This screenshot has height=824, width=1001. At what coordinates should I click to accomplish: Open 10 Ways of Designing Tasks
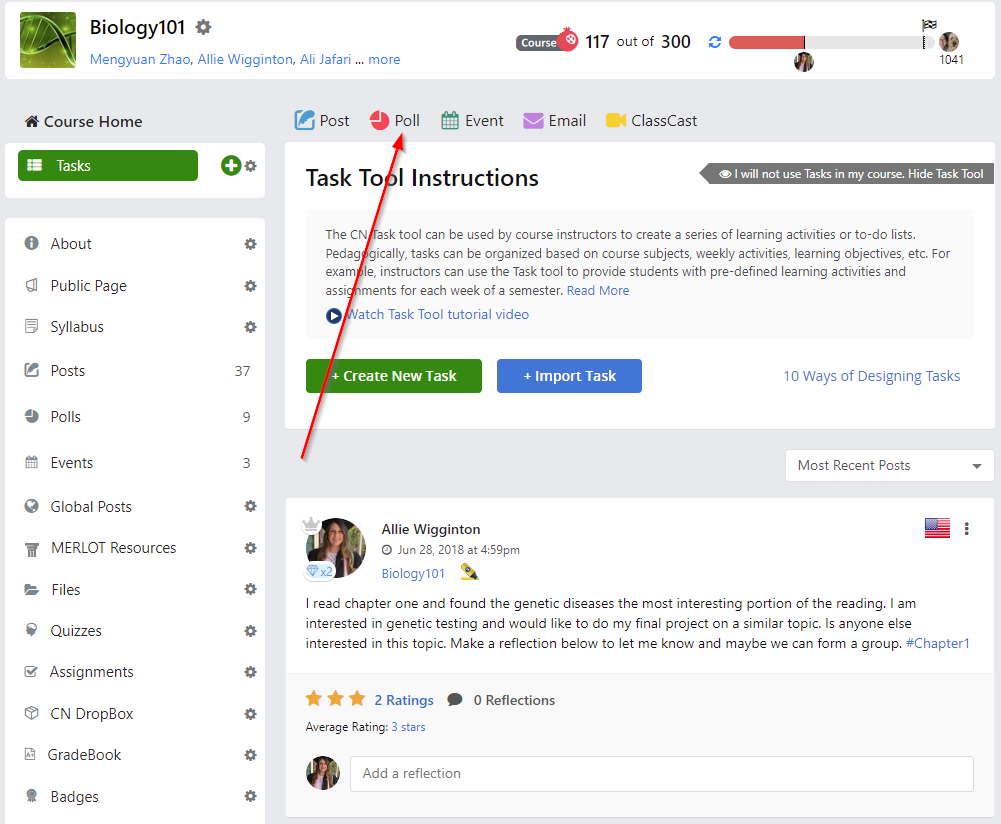tap(871, 376)
